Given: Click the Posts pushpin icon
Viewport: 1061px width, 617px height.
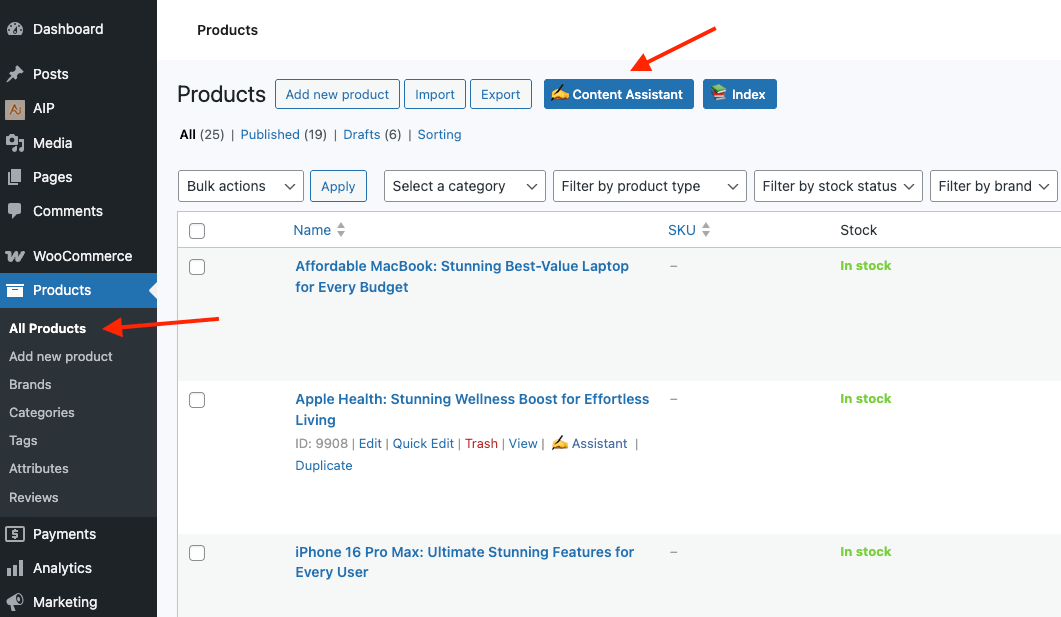Looking at the screenshot, I should click(15, 74).
